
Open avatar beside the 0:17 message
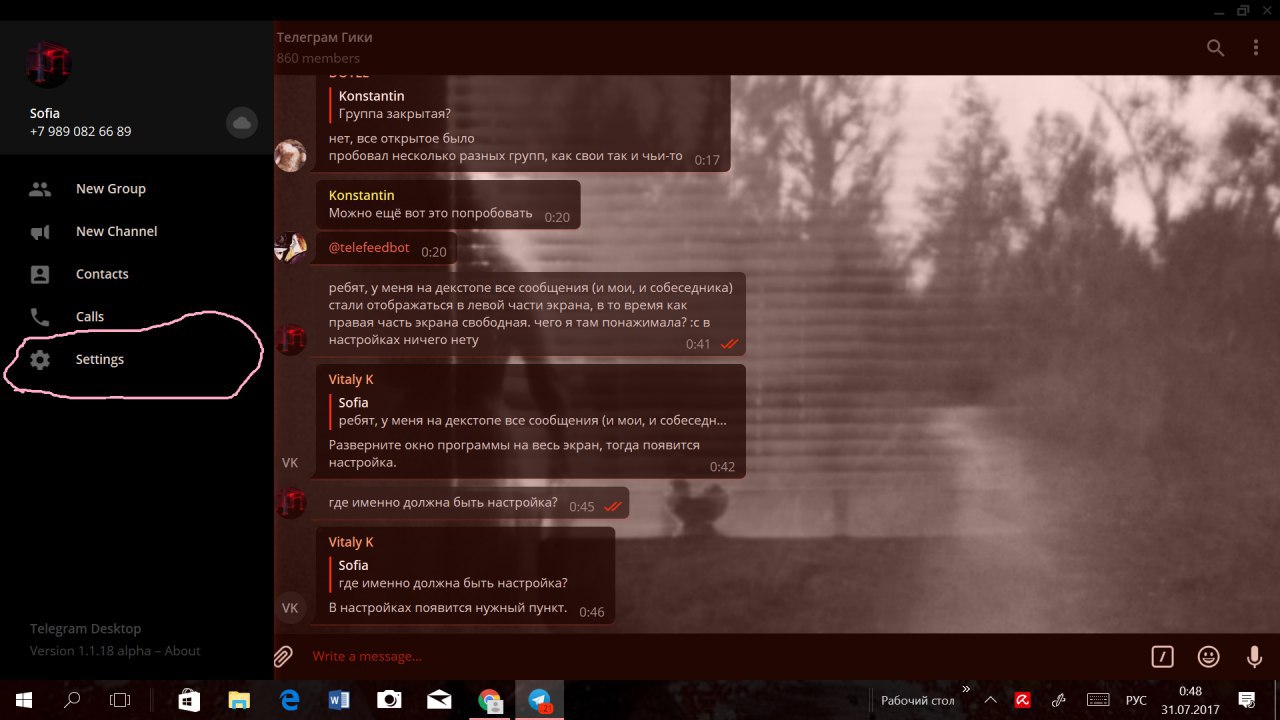(290, 155)
